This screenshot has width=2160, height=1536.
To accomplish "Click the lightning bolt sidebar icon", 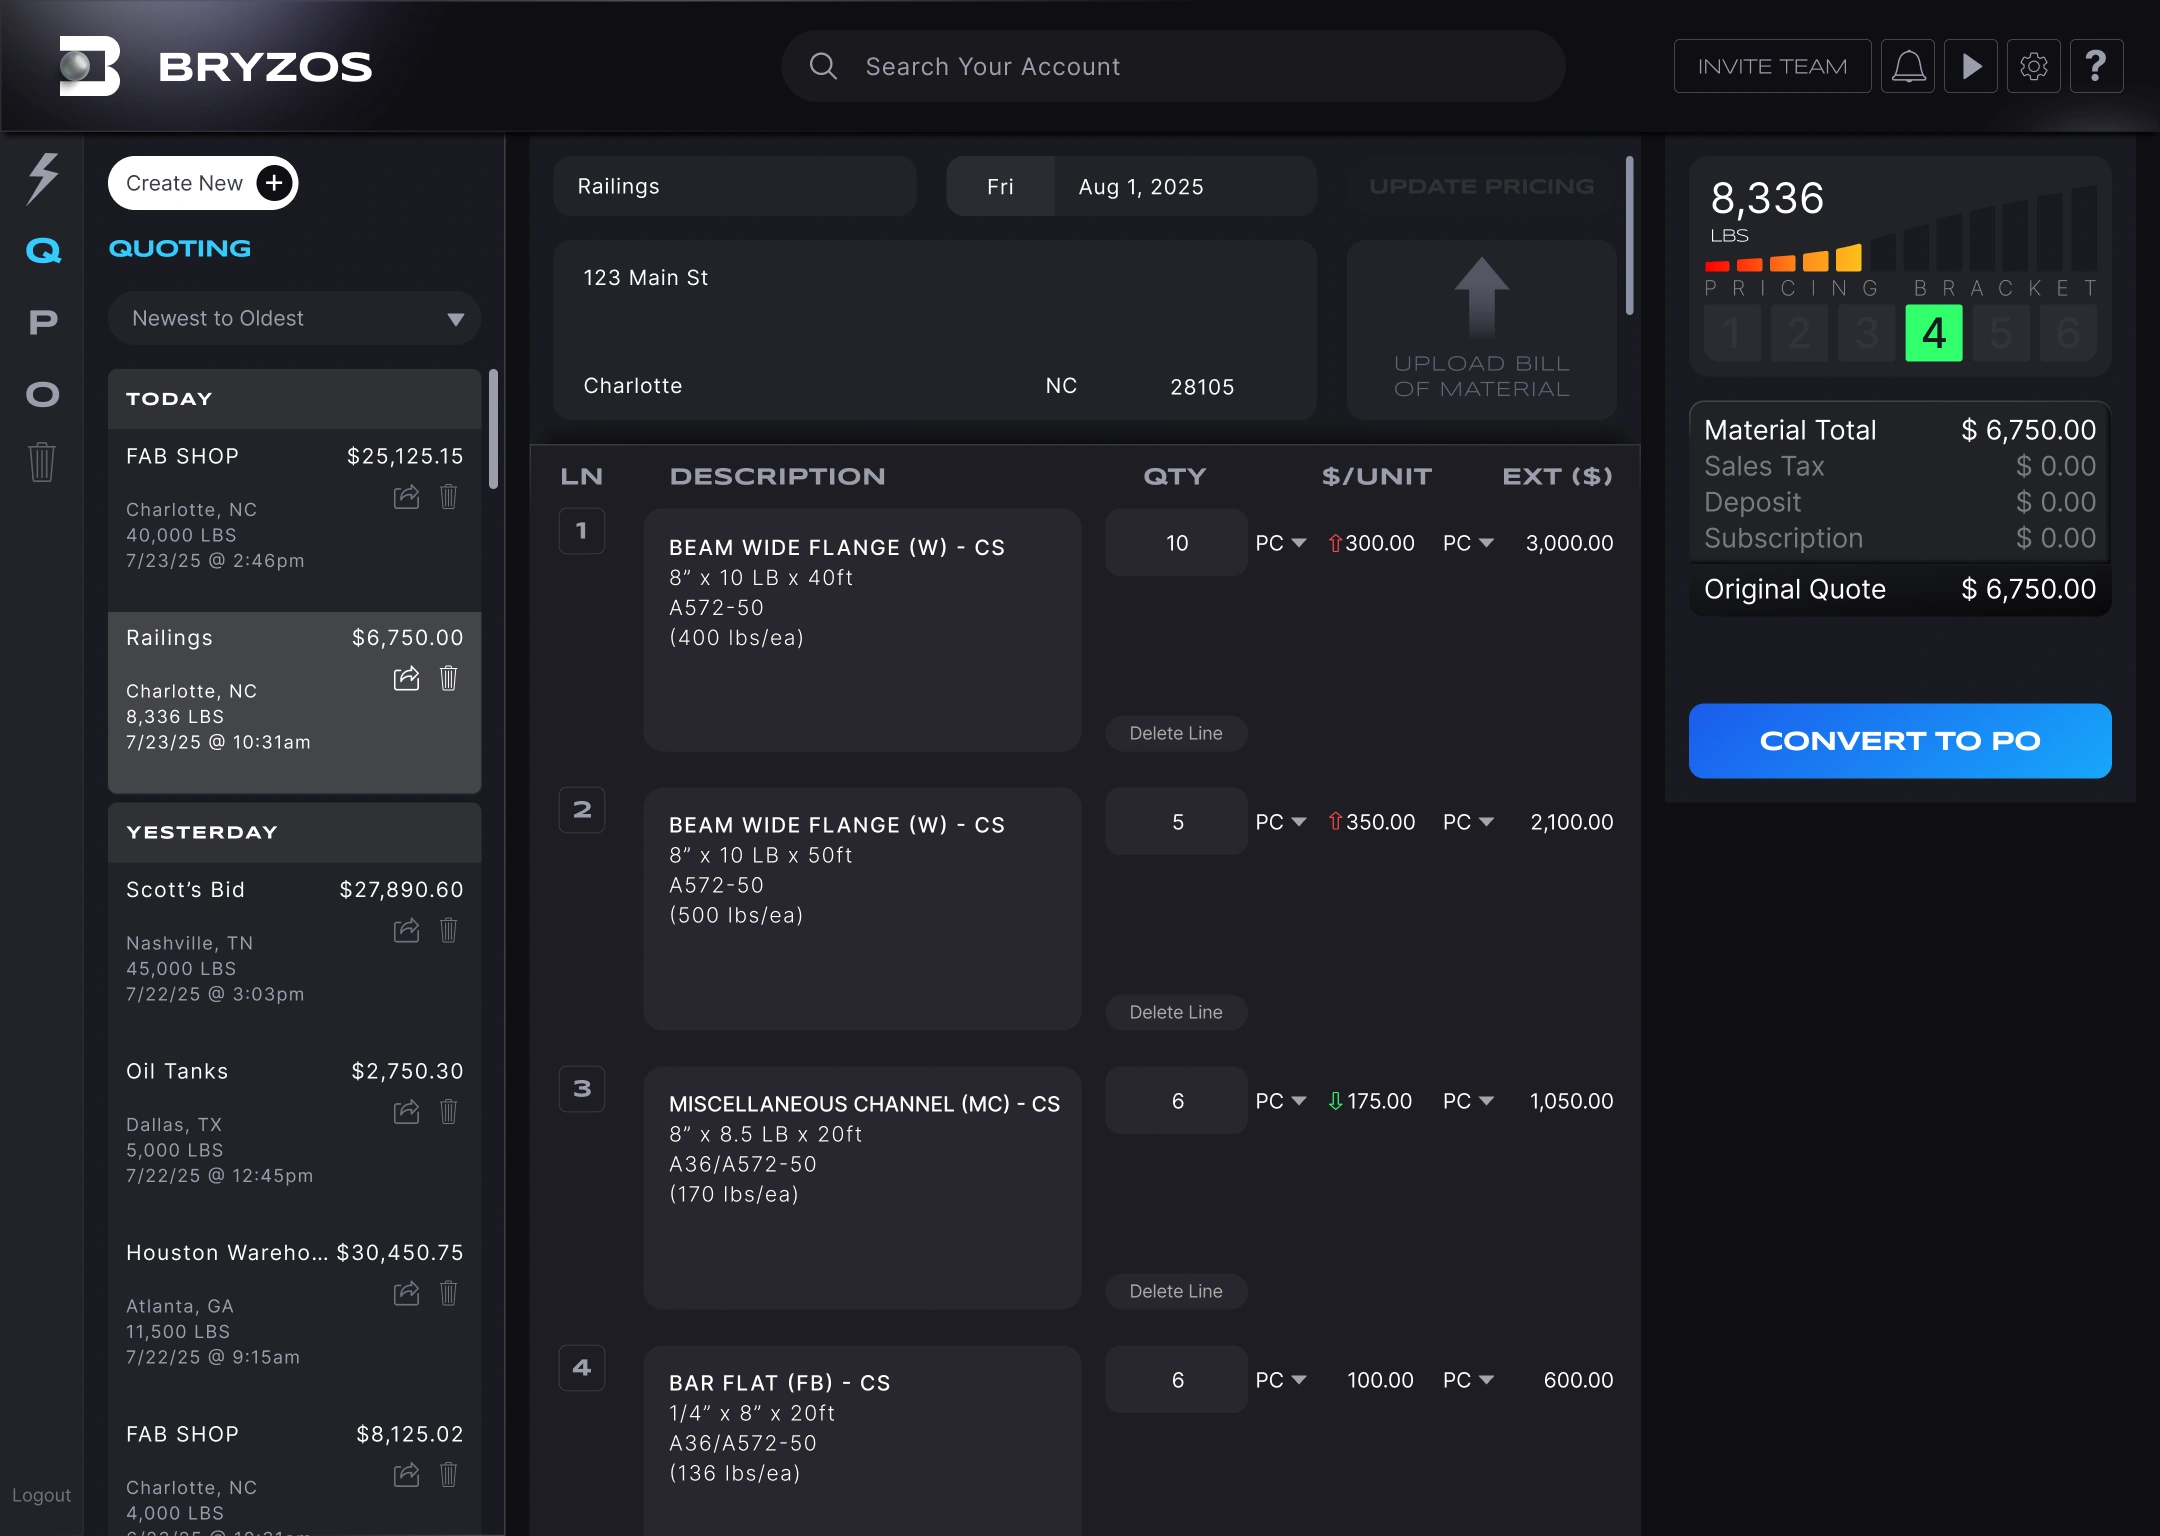I will (x=43, y=179).
